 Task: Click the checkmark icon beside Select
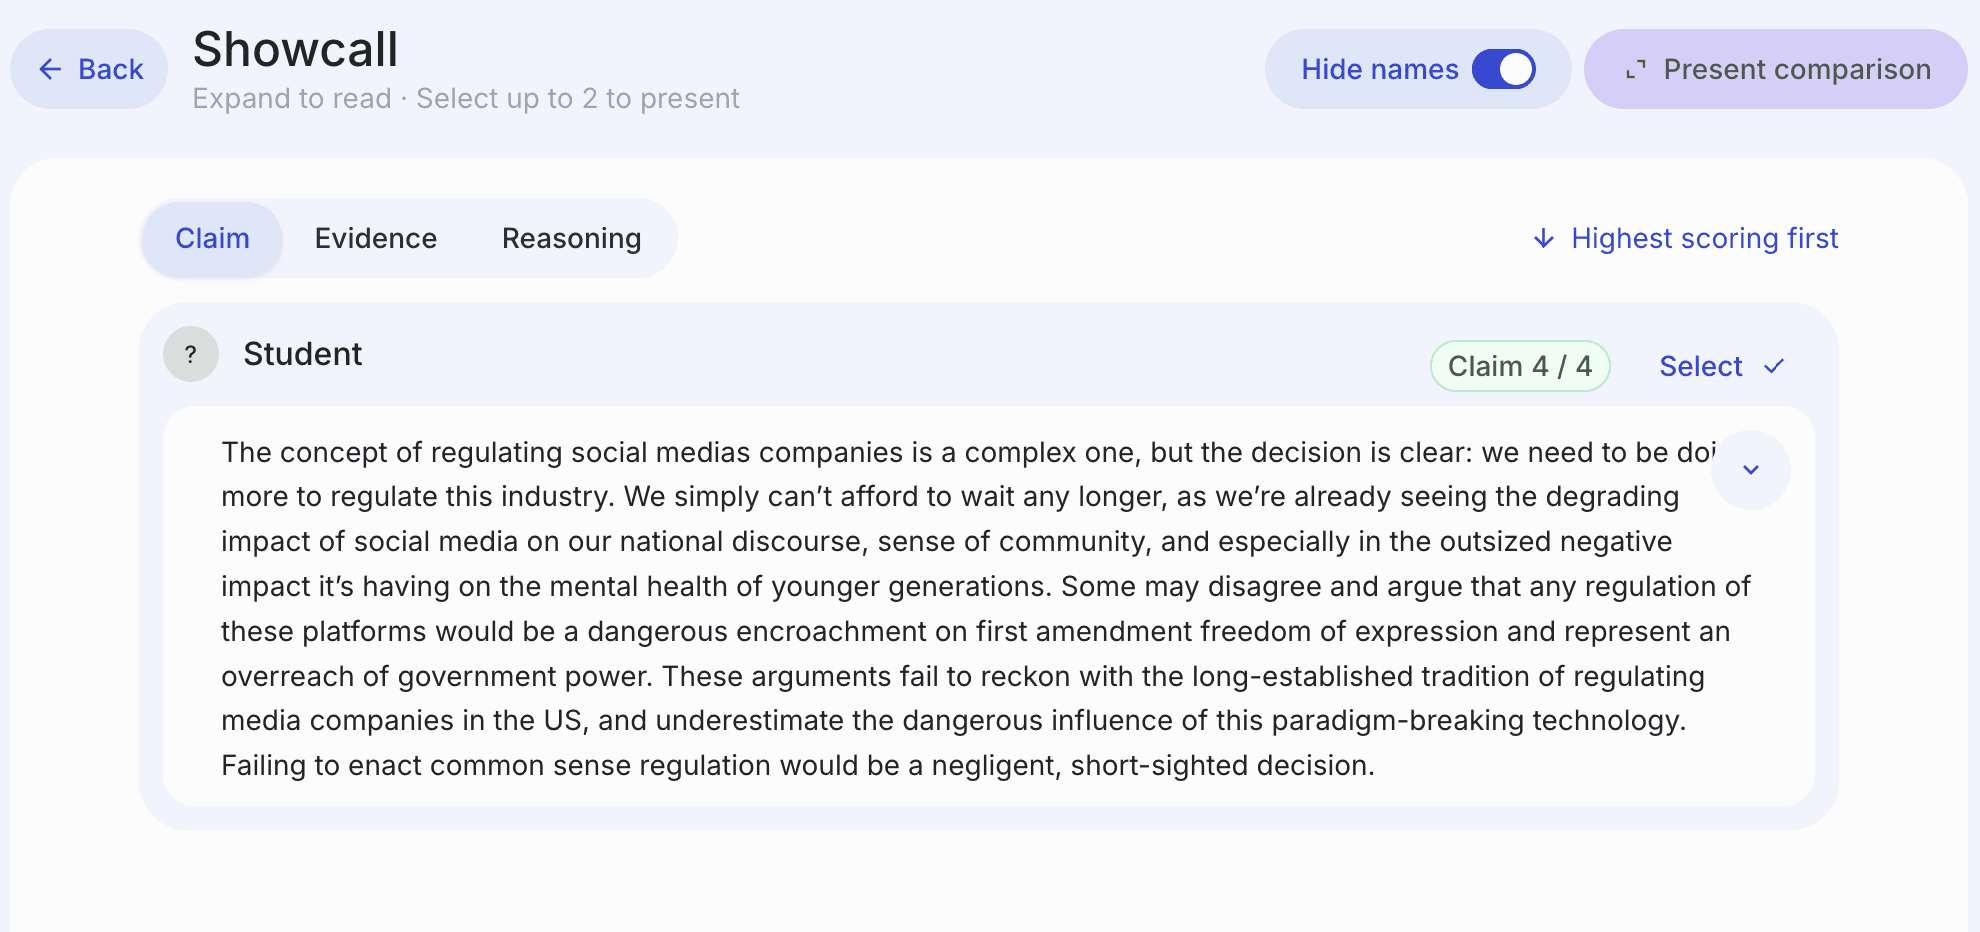1774,366
